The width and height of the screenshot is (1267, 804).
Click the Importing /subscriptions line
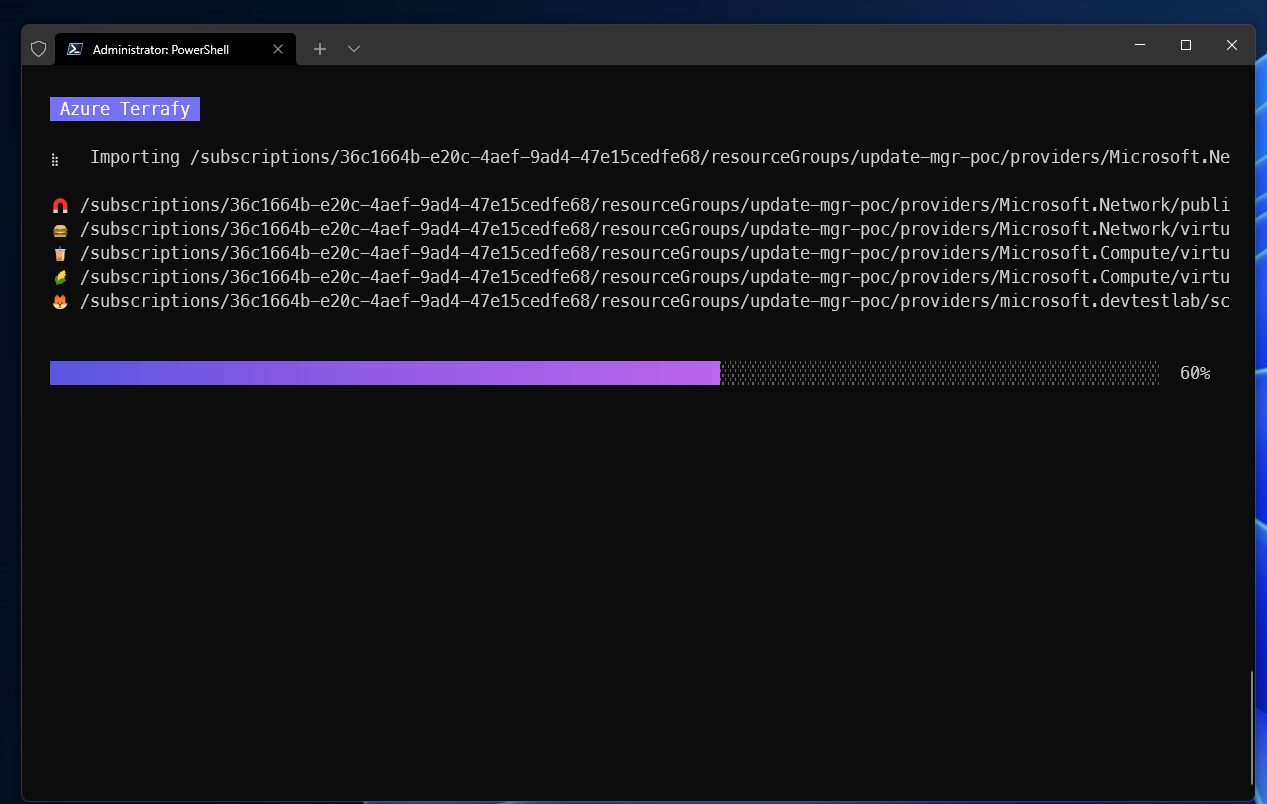pyautogui.click(x=660, y=157)
